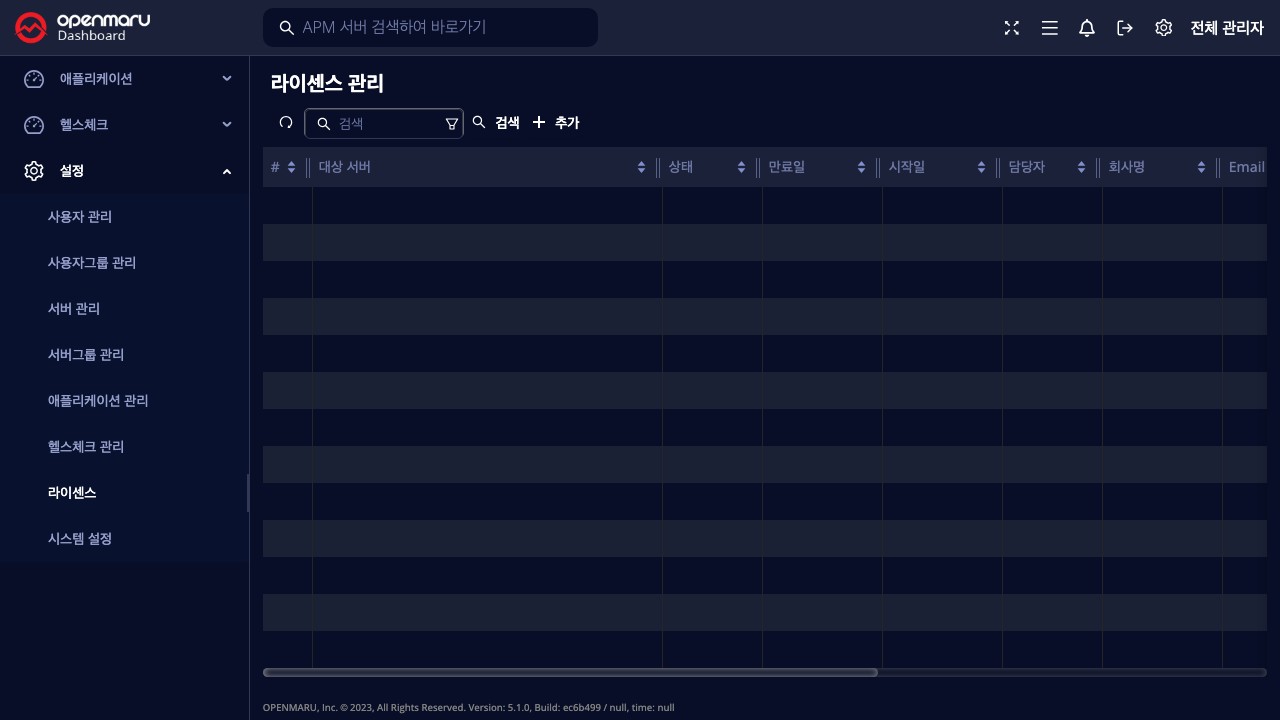The image size is (1280, 720).
Task: Click the 추가 button to add license
Action: tap(556, 122)
